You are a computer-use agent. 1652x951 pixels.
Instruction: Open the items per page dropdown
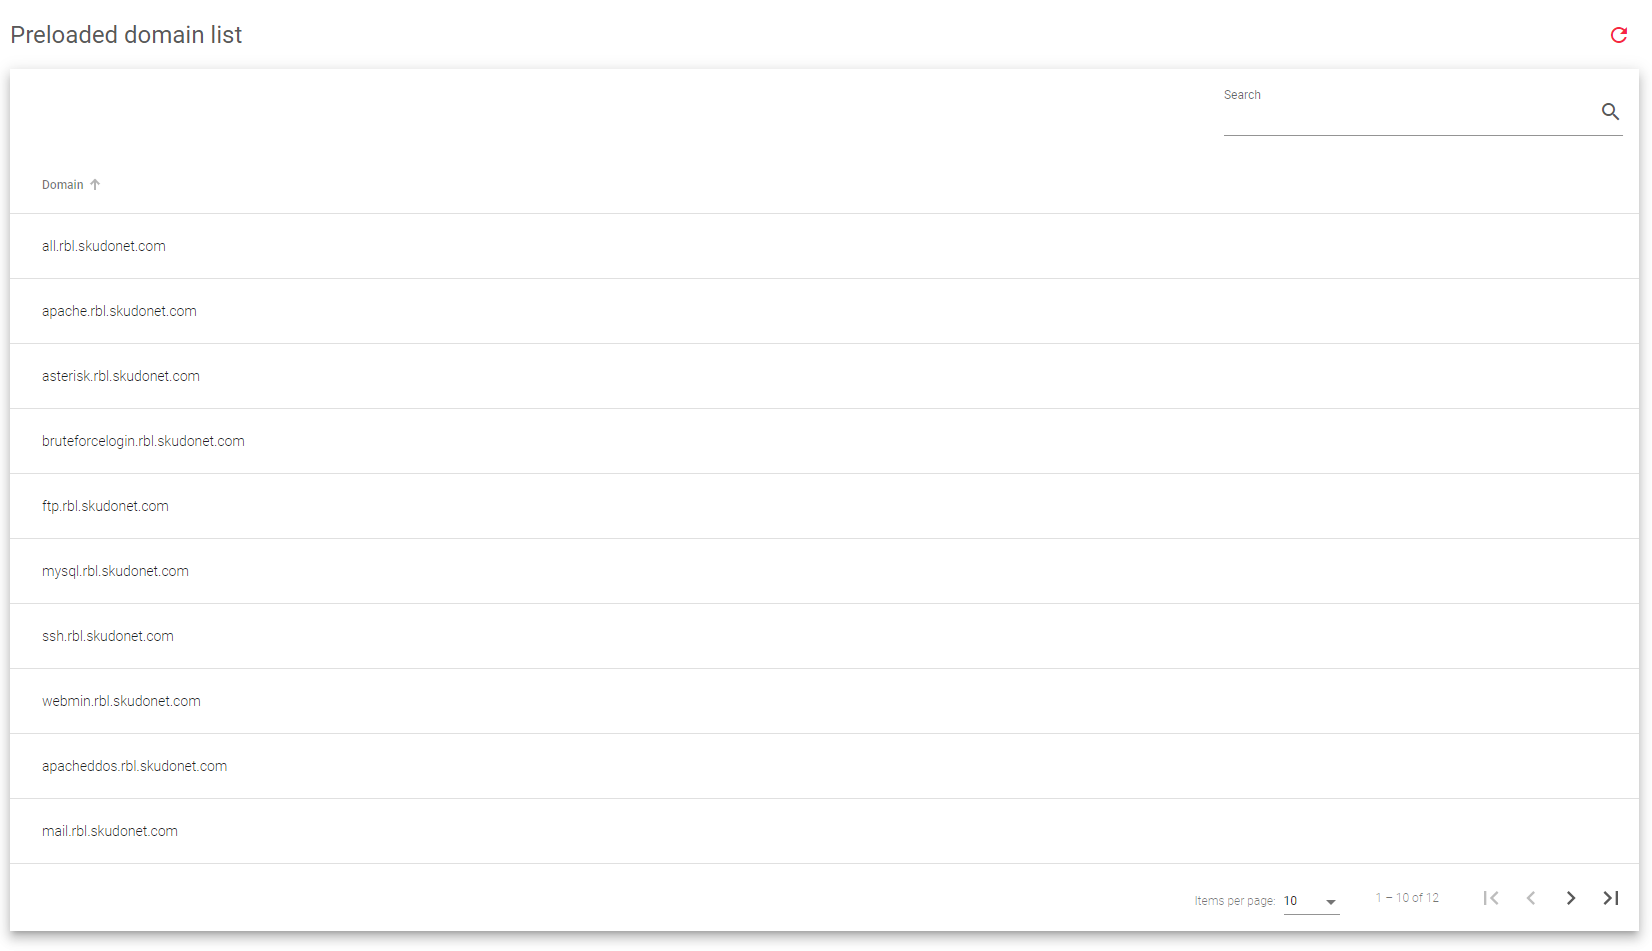(1311, 901)
